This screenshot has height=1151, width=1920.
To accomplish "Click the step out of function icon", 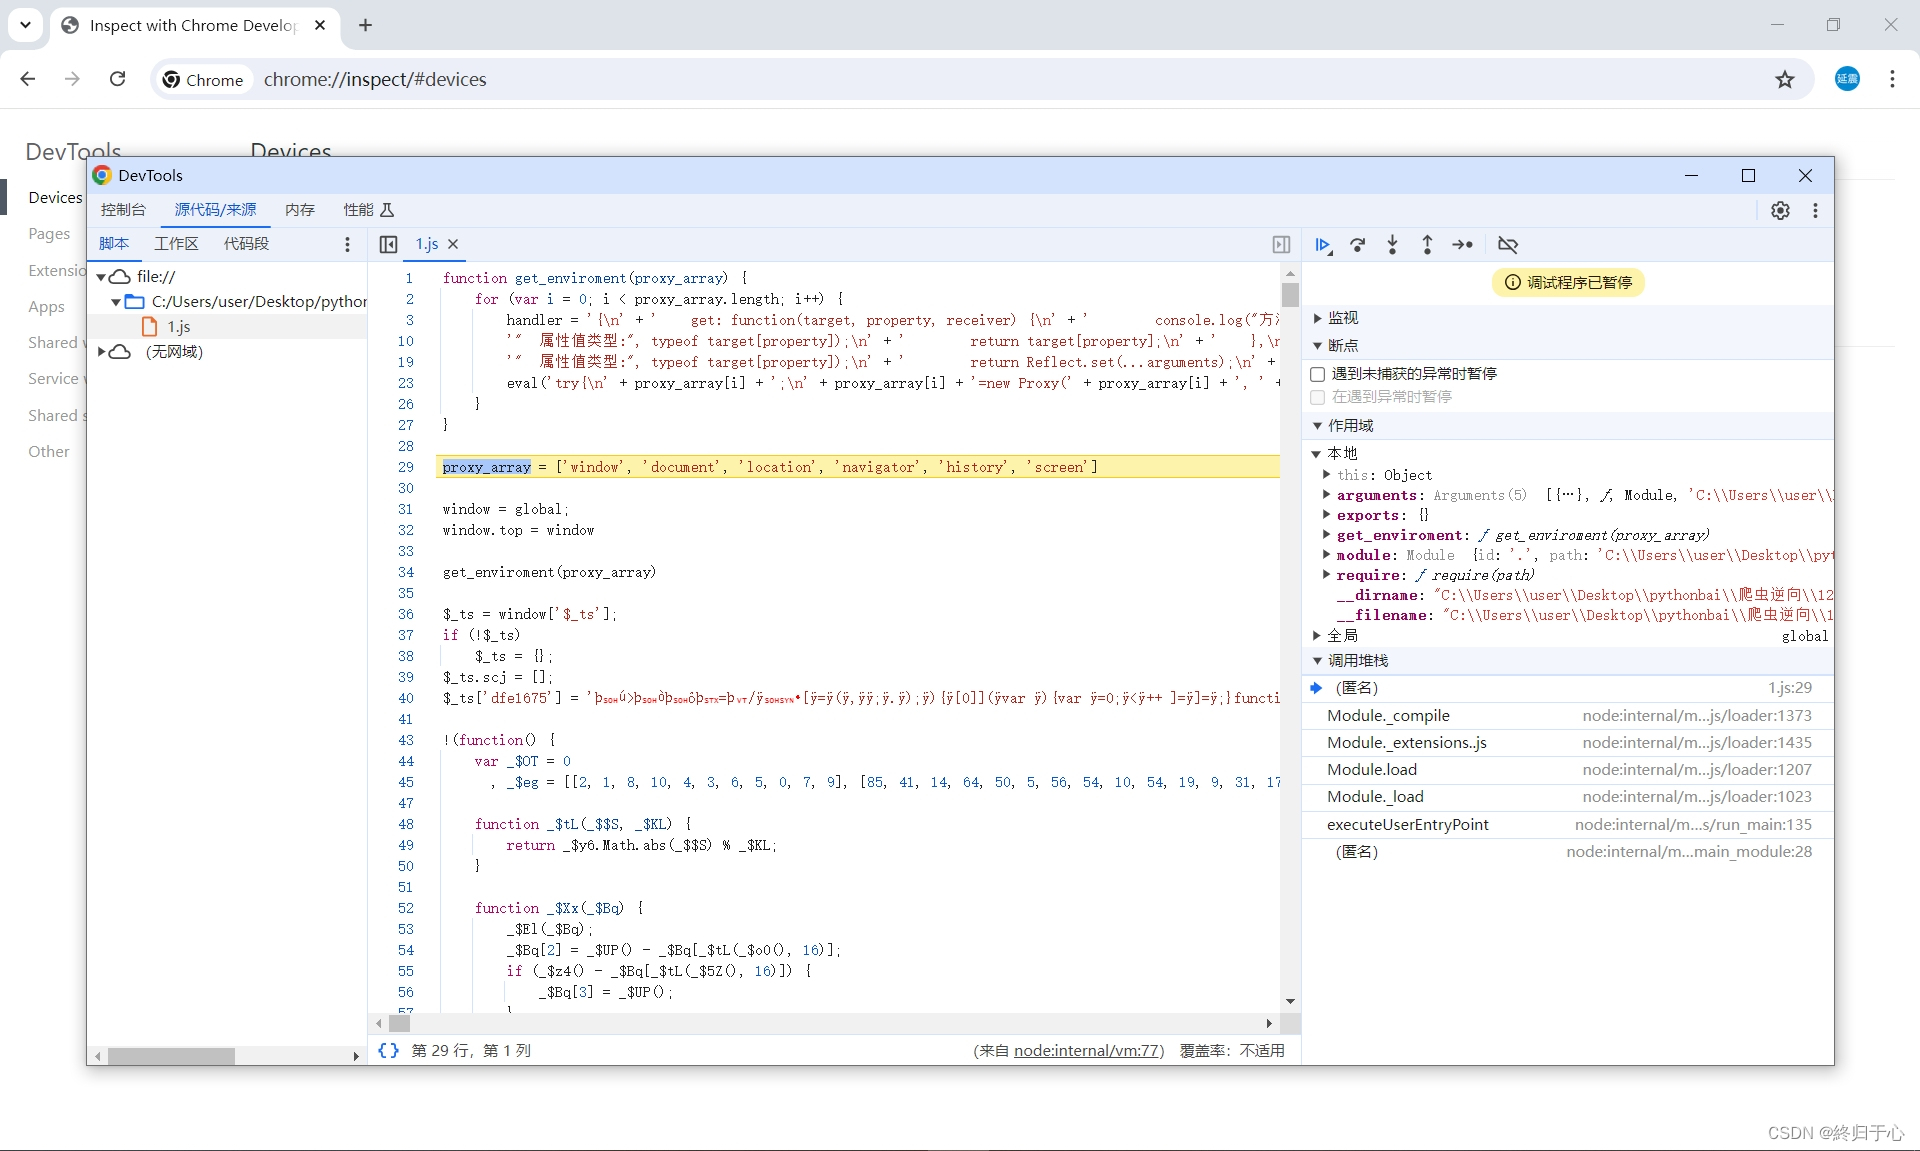I will click(x=1427, y=245).
